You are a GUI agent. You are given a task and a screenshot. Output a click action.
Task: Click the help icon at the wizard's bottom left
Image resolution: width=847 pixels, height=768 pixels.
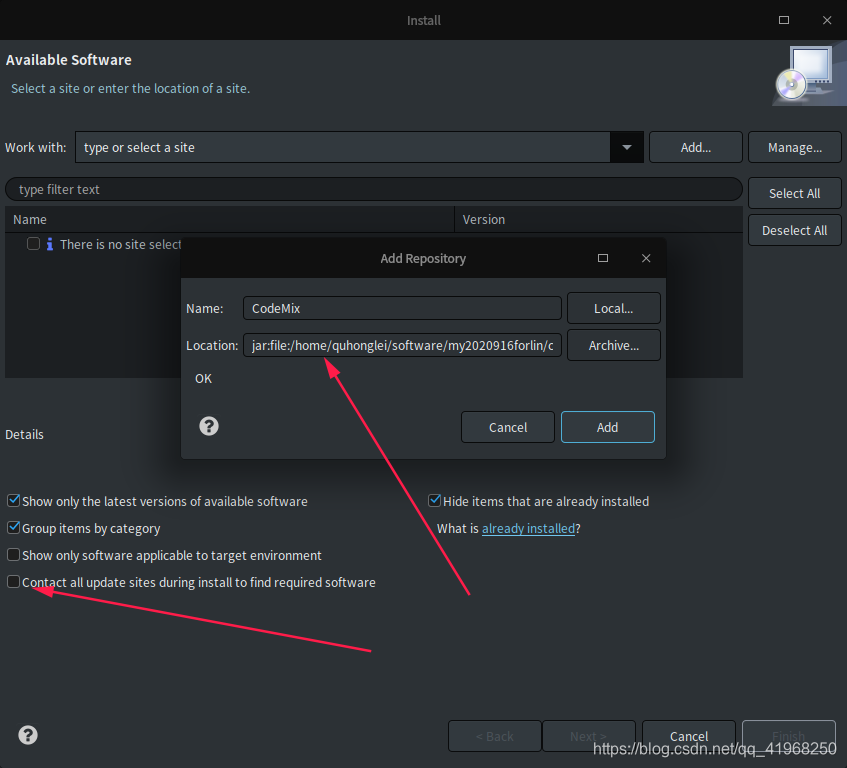point(27,734)
